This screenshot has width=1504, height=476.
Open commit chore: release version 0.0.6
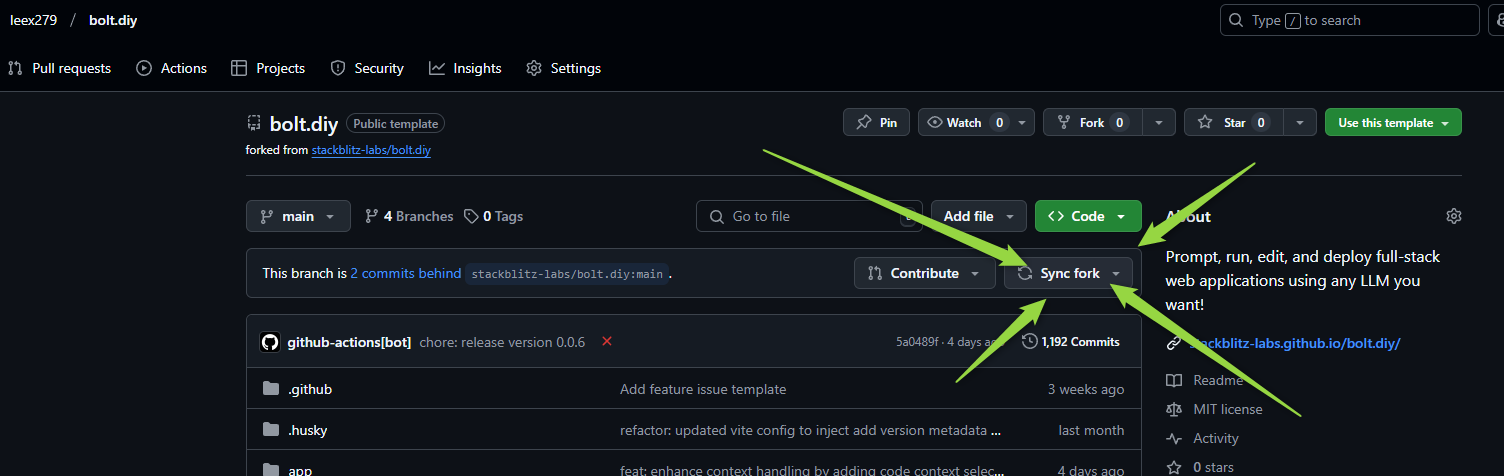point(502,342)
